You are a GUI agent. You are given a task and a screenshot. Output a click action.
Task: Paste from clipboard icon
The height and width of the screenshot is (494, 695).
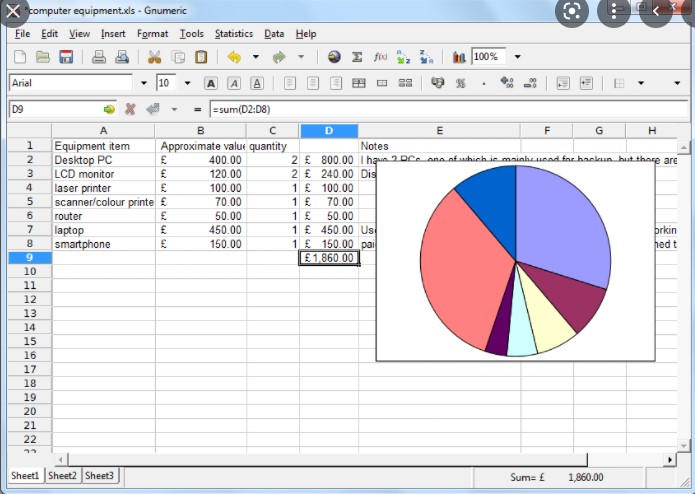point(201,57)
